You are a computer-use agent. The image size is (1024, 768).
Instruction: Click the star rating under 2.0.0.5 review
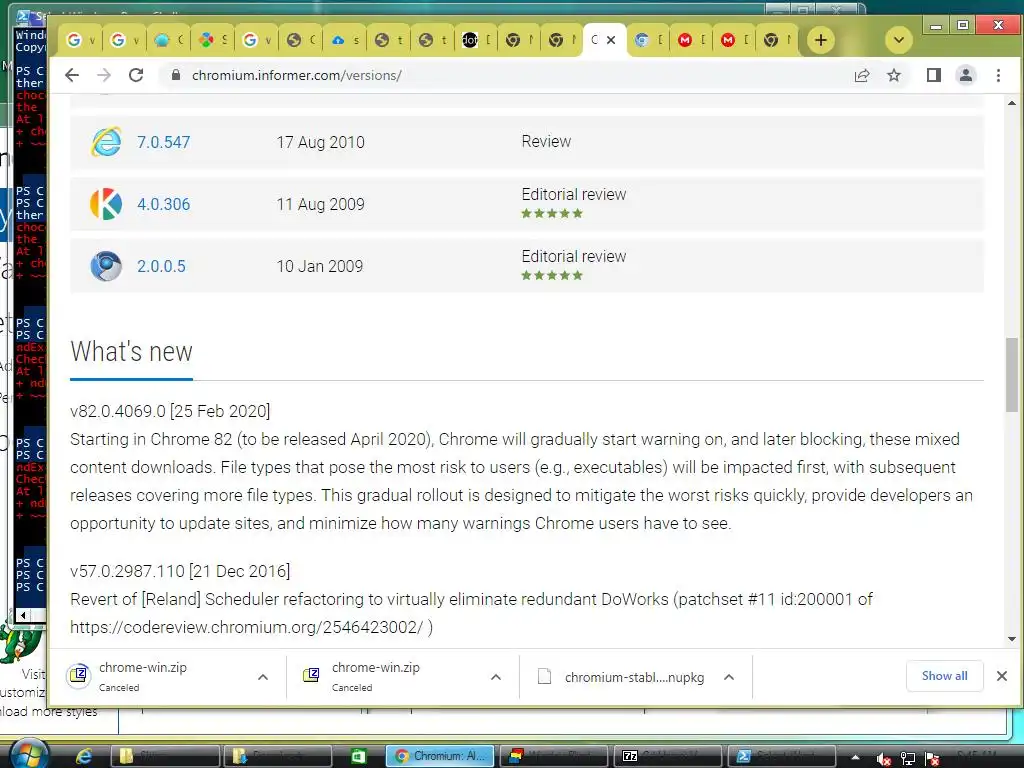click(x=552, y=276)
